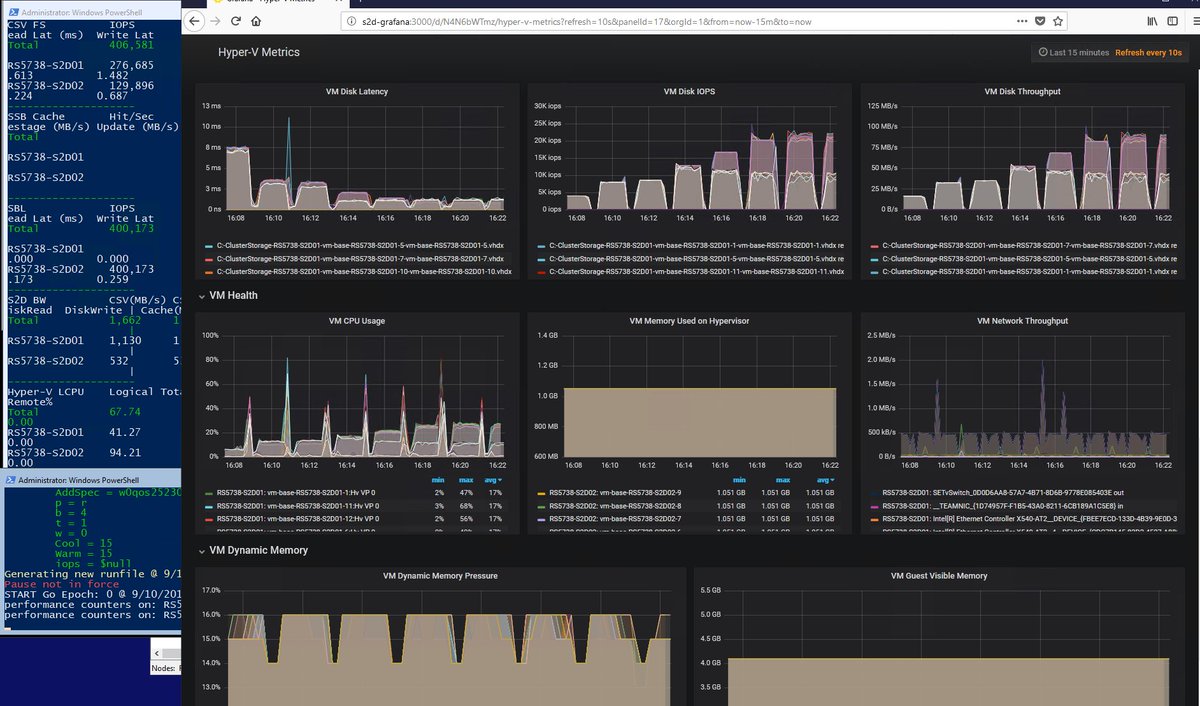Image resolution: width=1200 pixels, height=706 pixels.
Task: Collapse the VM Health row
Action: (x=227, y=295)
